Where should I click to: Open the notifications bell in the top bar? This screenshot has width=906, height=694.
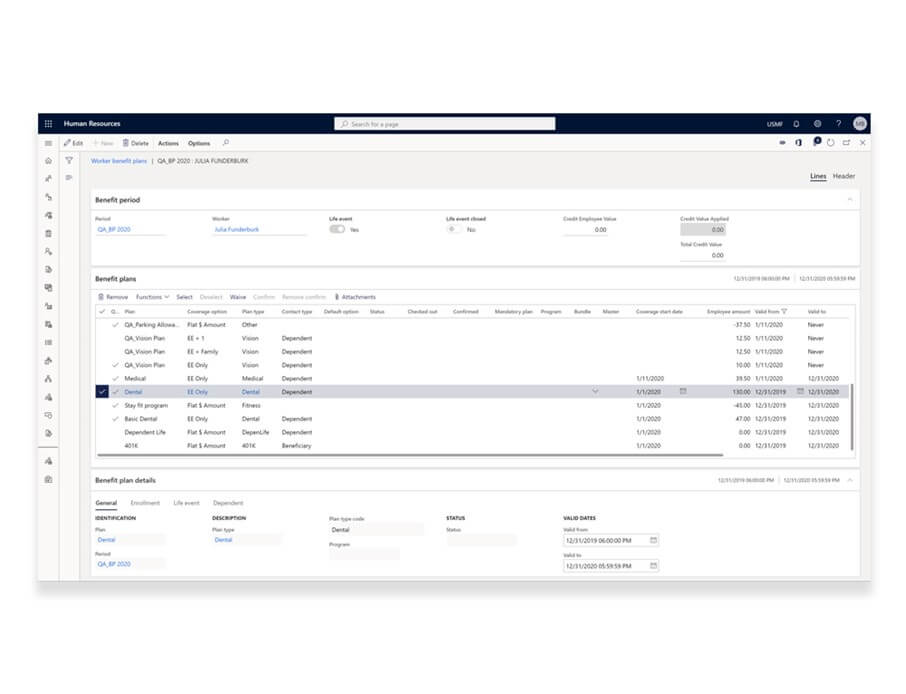click(x=796, y=123)
